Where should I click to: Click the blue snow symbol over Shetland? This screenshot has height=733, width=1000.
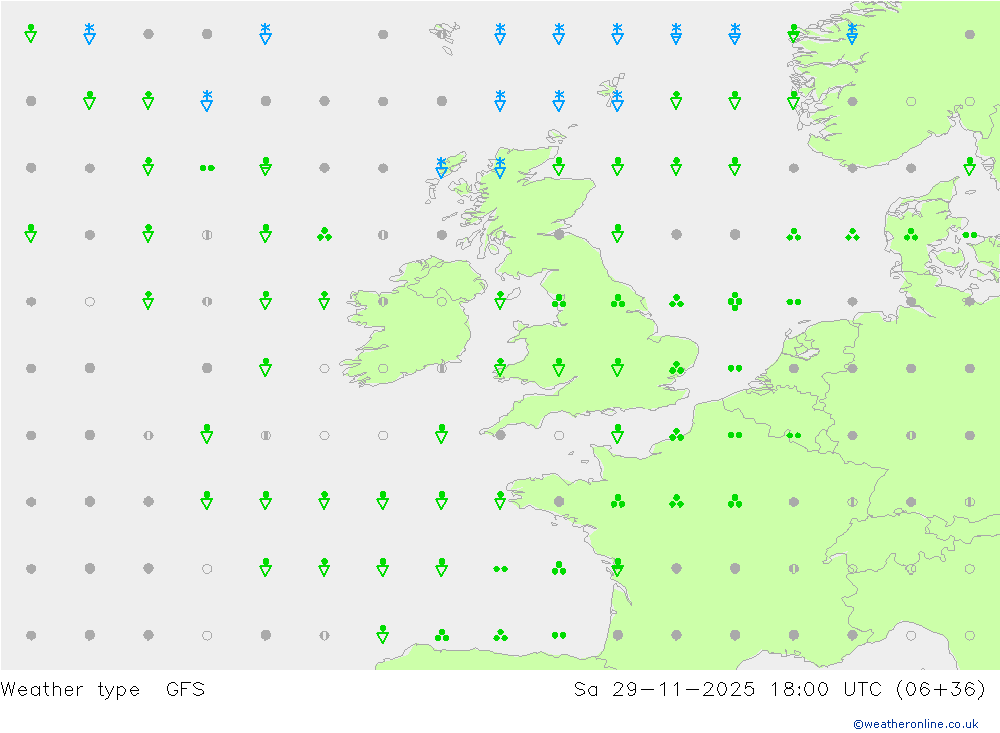tap(617, 101)
